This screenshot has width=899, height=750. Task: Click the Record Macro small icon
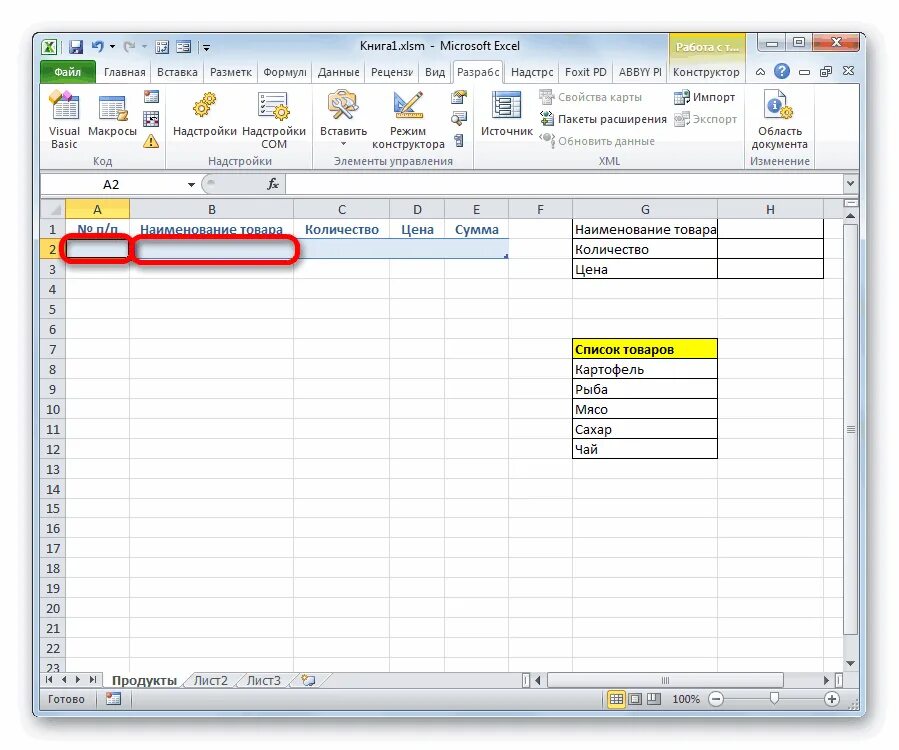[x=151, y=97]
